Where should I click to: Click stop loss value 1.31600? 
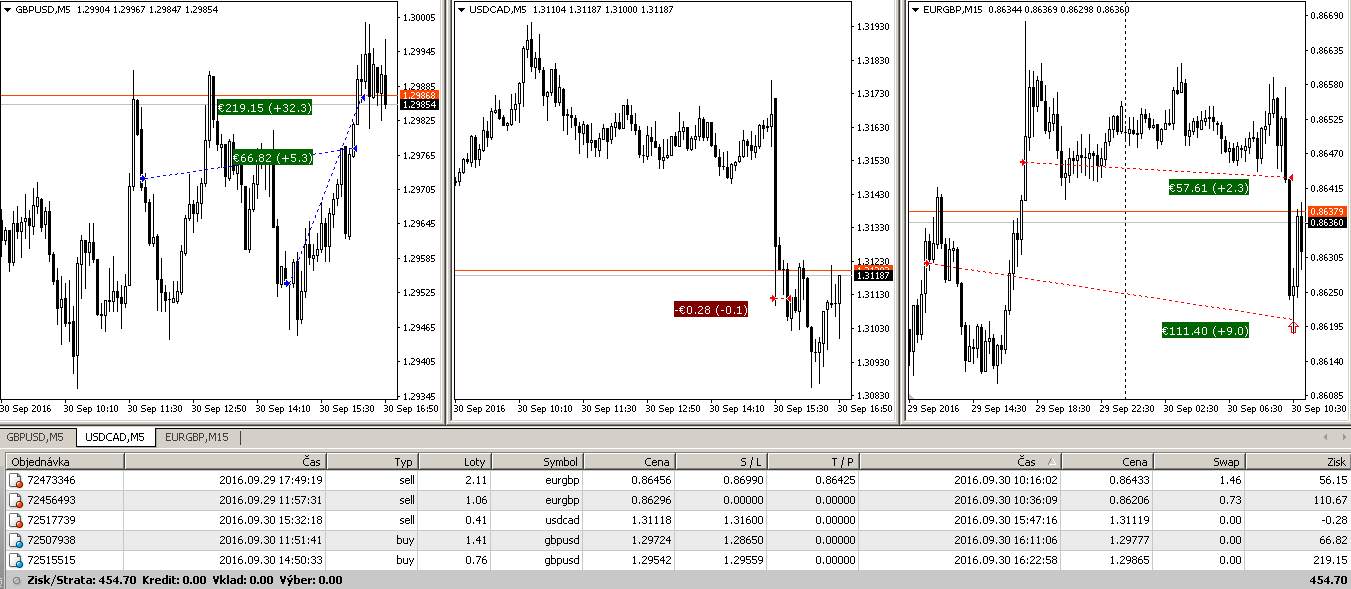[744, 520]
